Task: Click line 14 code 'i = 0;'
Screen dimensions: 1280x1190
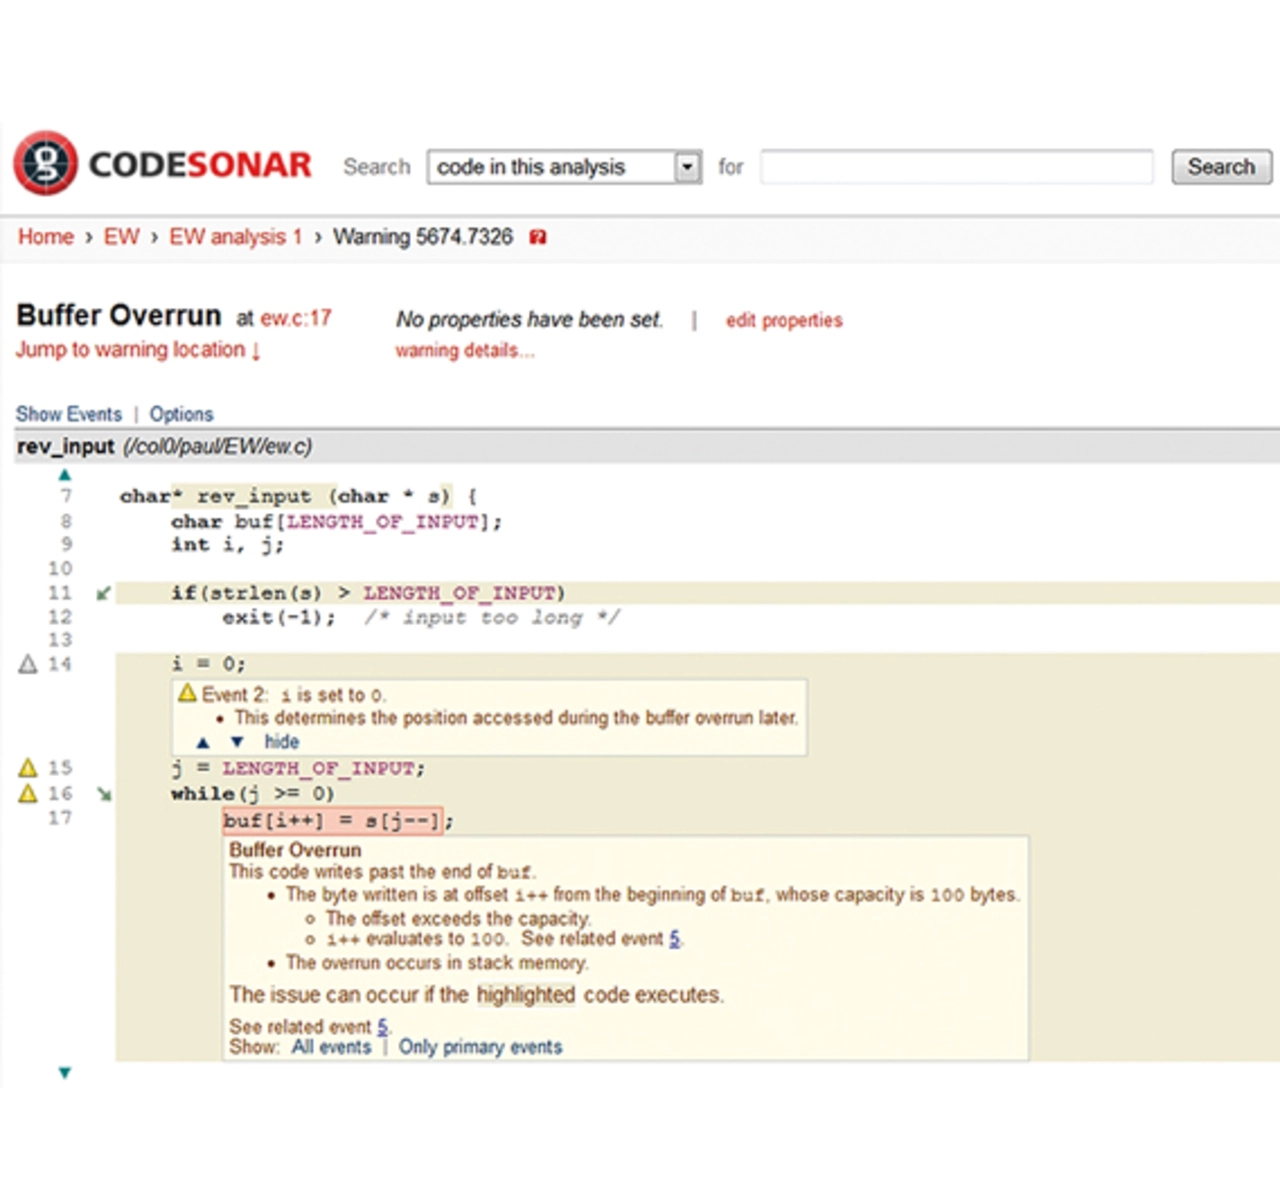Action: [208, 664]
